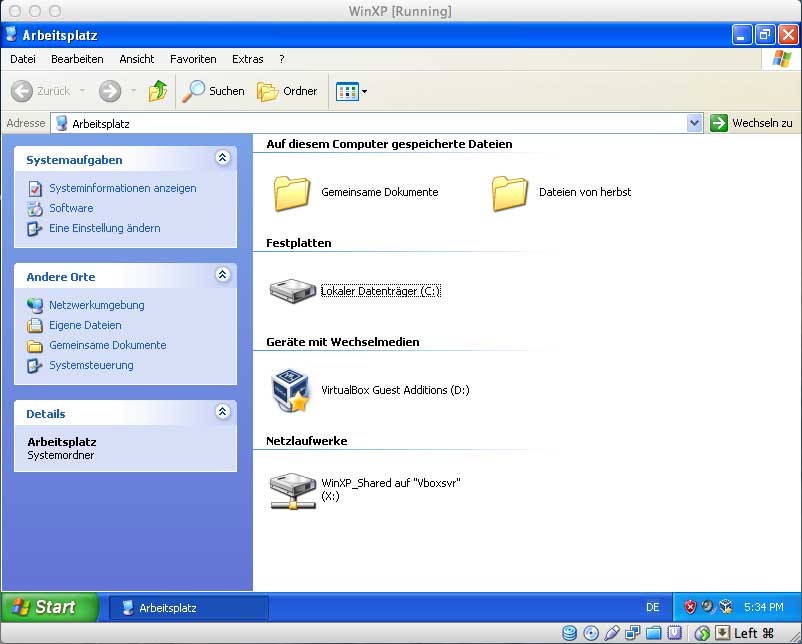Toggle the Ordner folders pane
The height and width of the screenshot is (644, 802).
pos(287,91)
